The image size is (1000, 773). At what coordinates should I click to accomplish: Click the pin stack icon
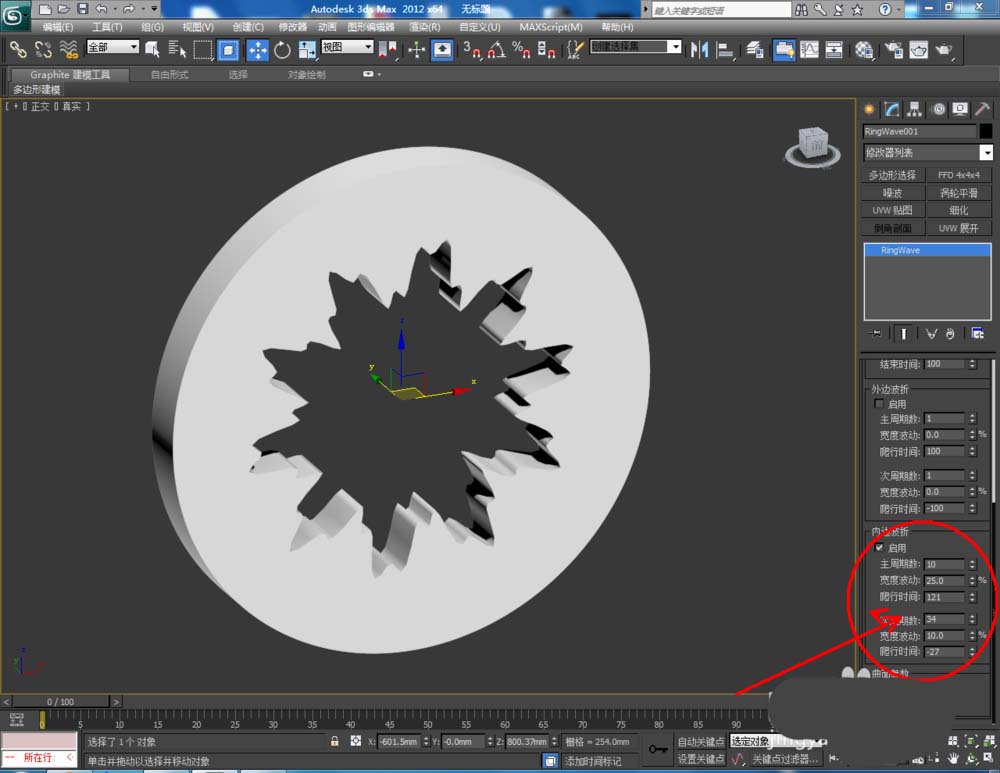point(876,333)
